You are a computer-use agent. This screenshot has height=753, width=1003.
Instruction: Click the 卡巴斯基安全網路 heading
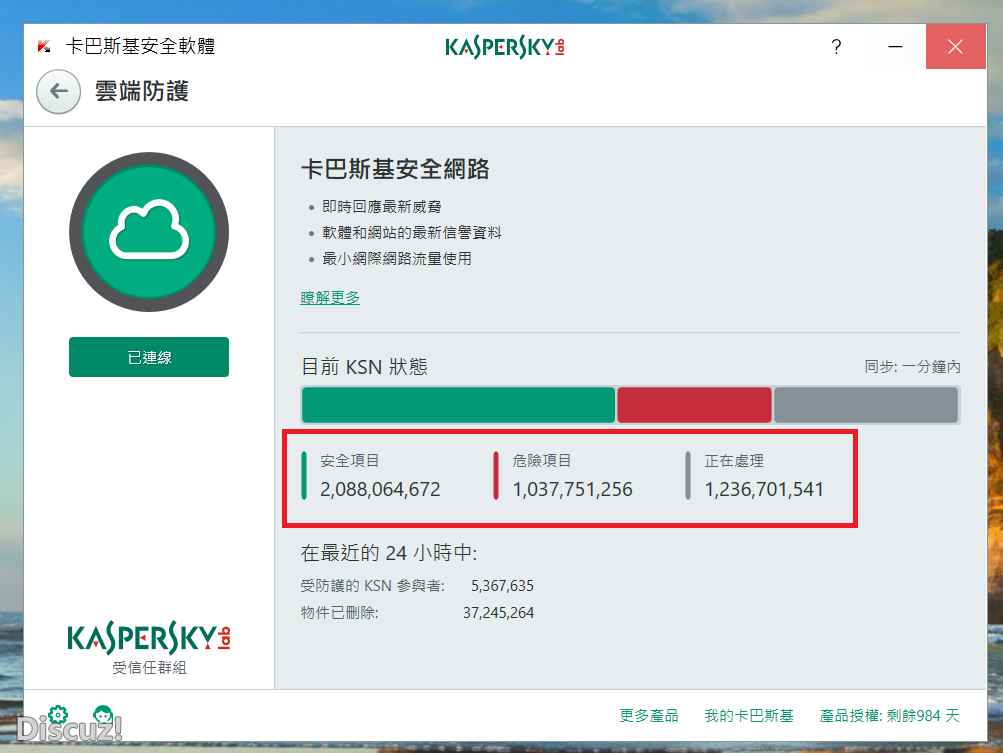(395, 169)
